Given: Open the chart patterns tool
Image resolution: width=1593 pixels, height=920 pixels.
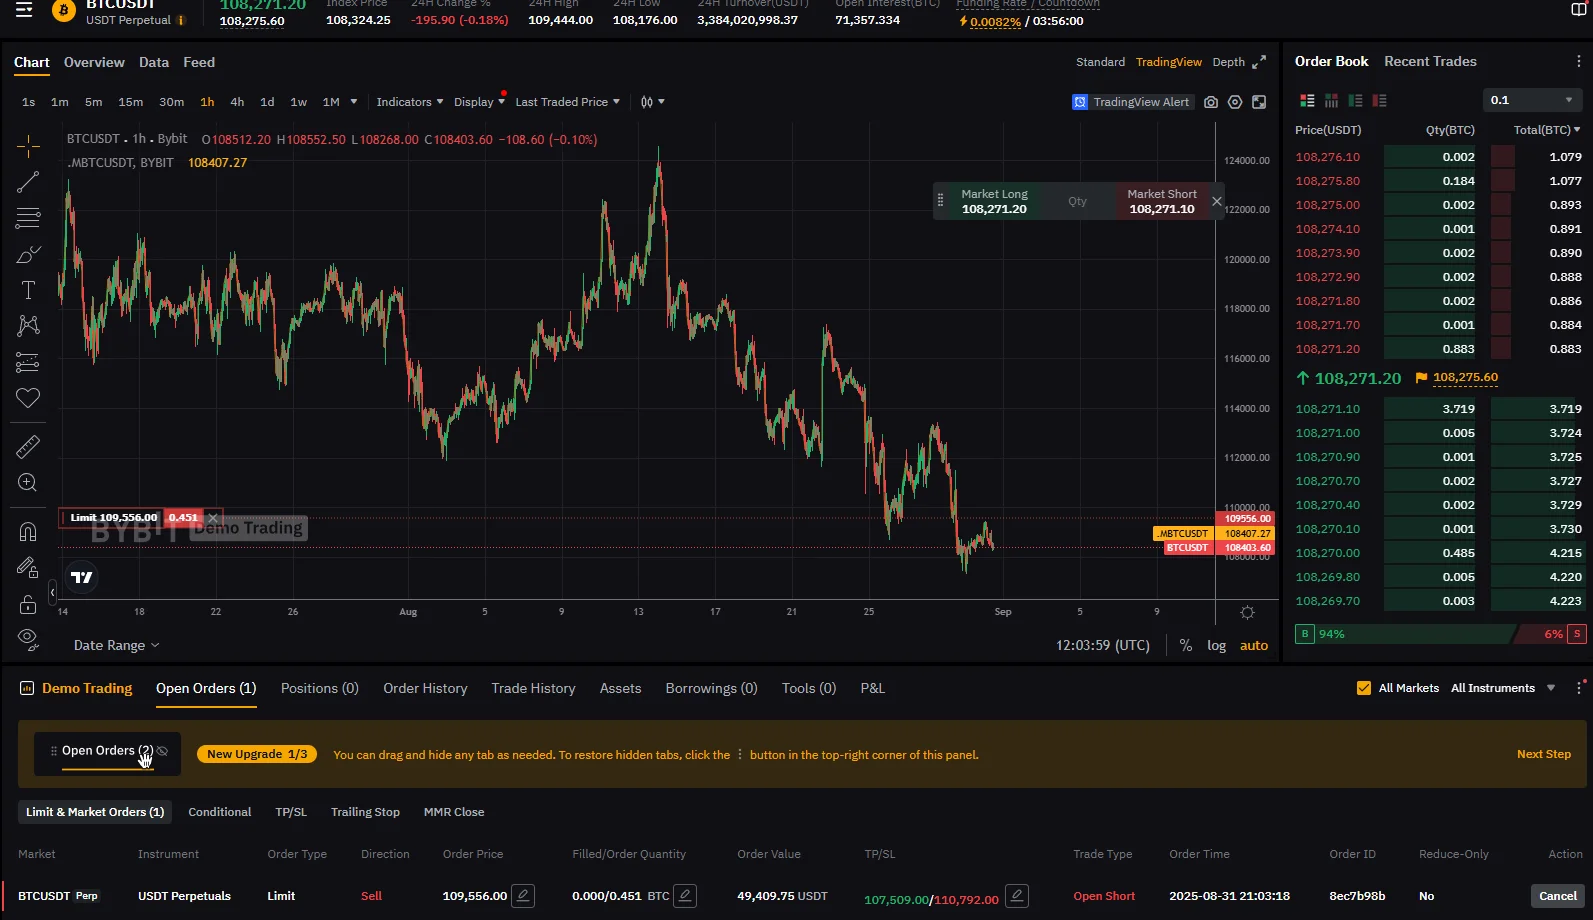Looking at the screenshot, I should (28, 326).
